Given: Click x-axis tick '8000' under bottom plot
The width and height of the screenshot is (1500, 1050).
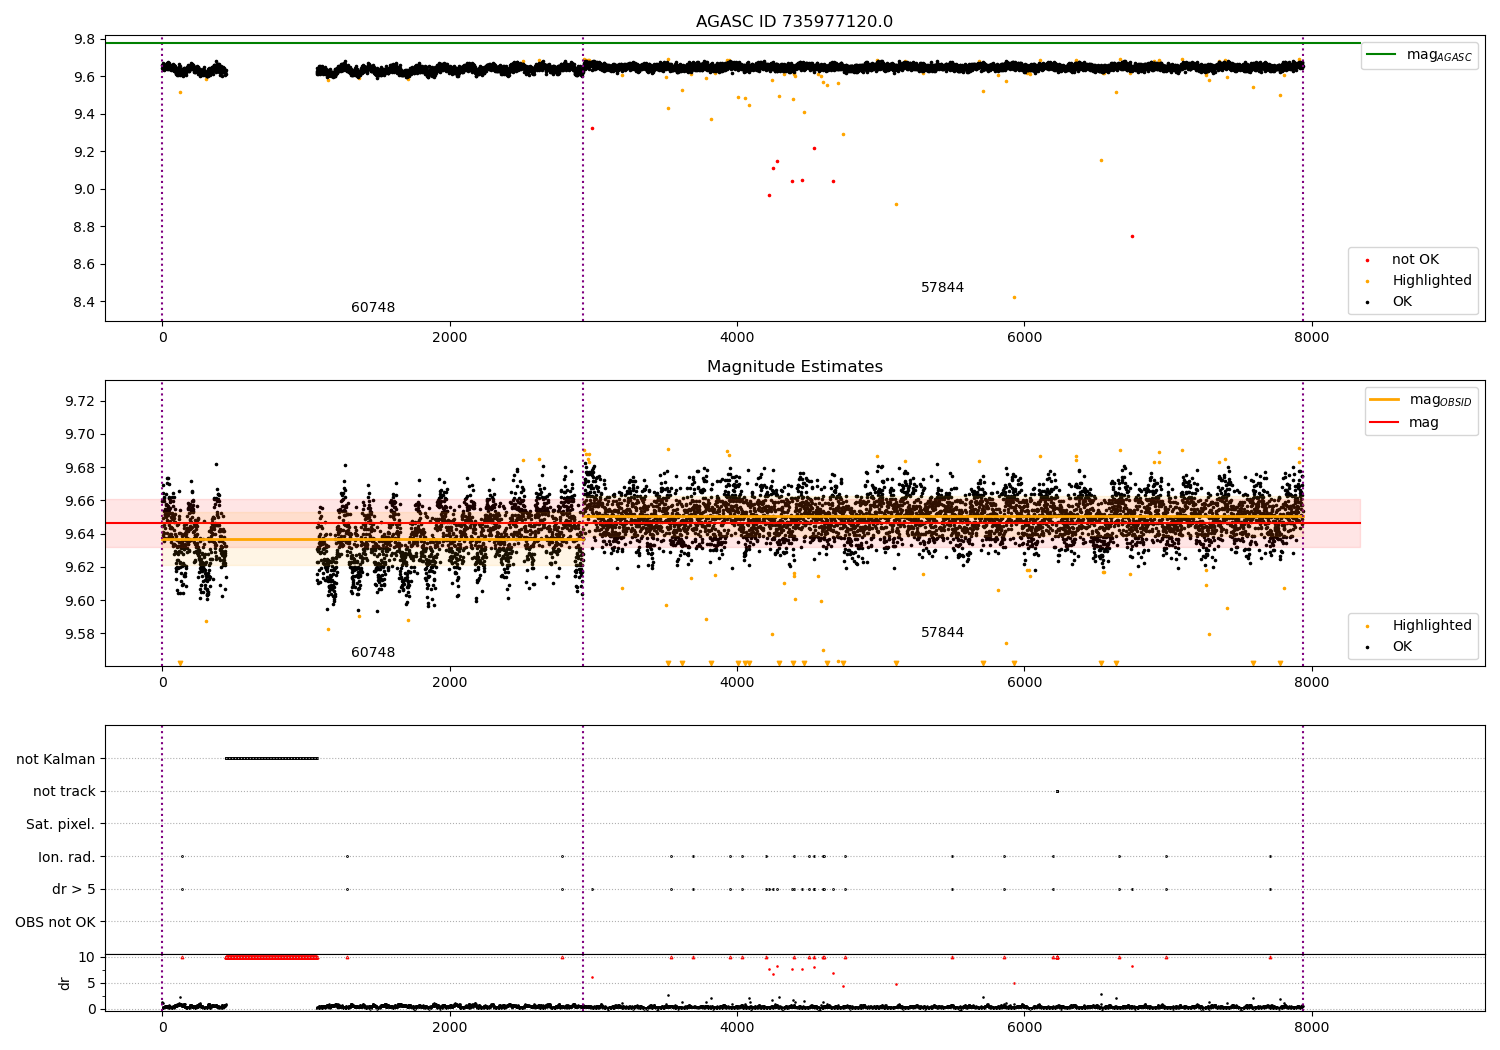Looking at the screenshot, I should click(x=1312, y=1028).
